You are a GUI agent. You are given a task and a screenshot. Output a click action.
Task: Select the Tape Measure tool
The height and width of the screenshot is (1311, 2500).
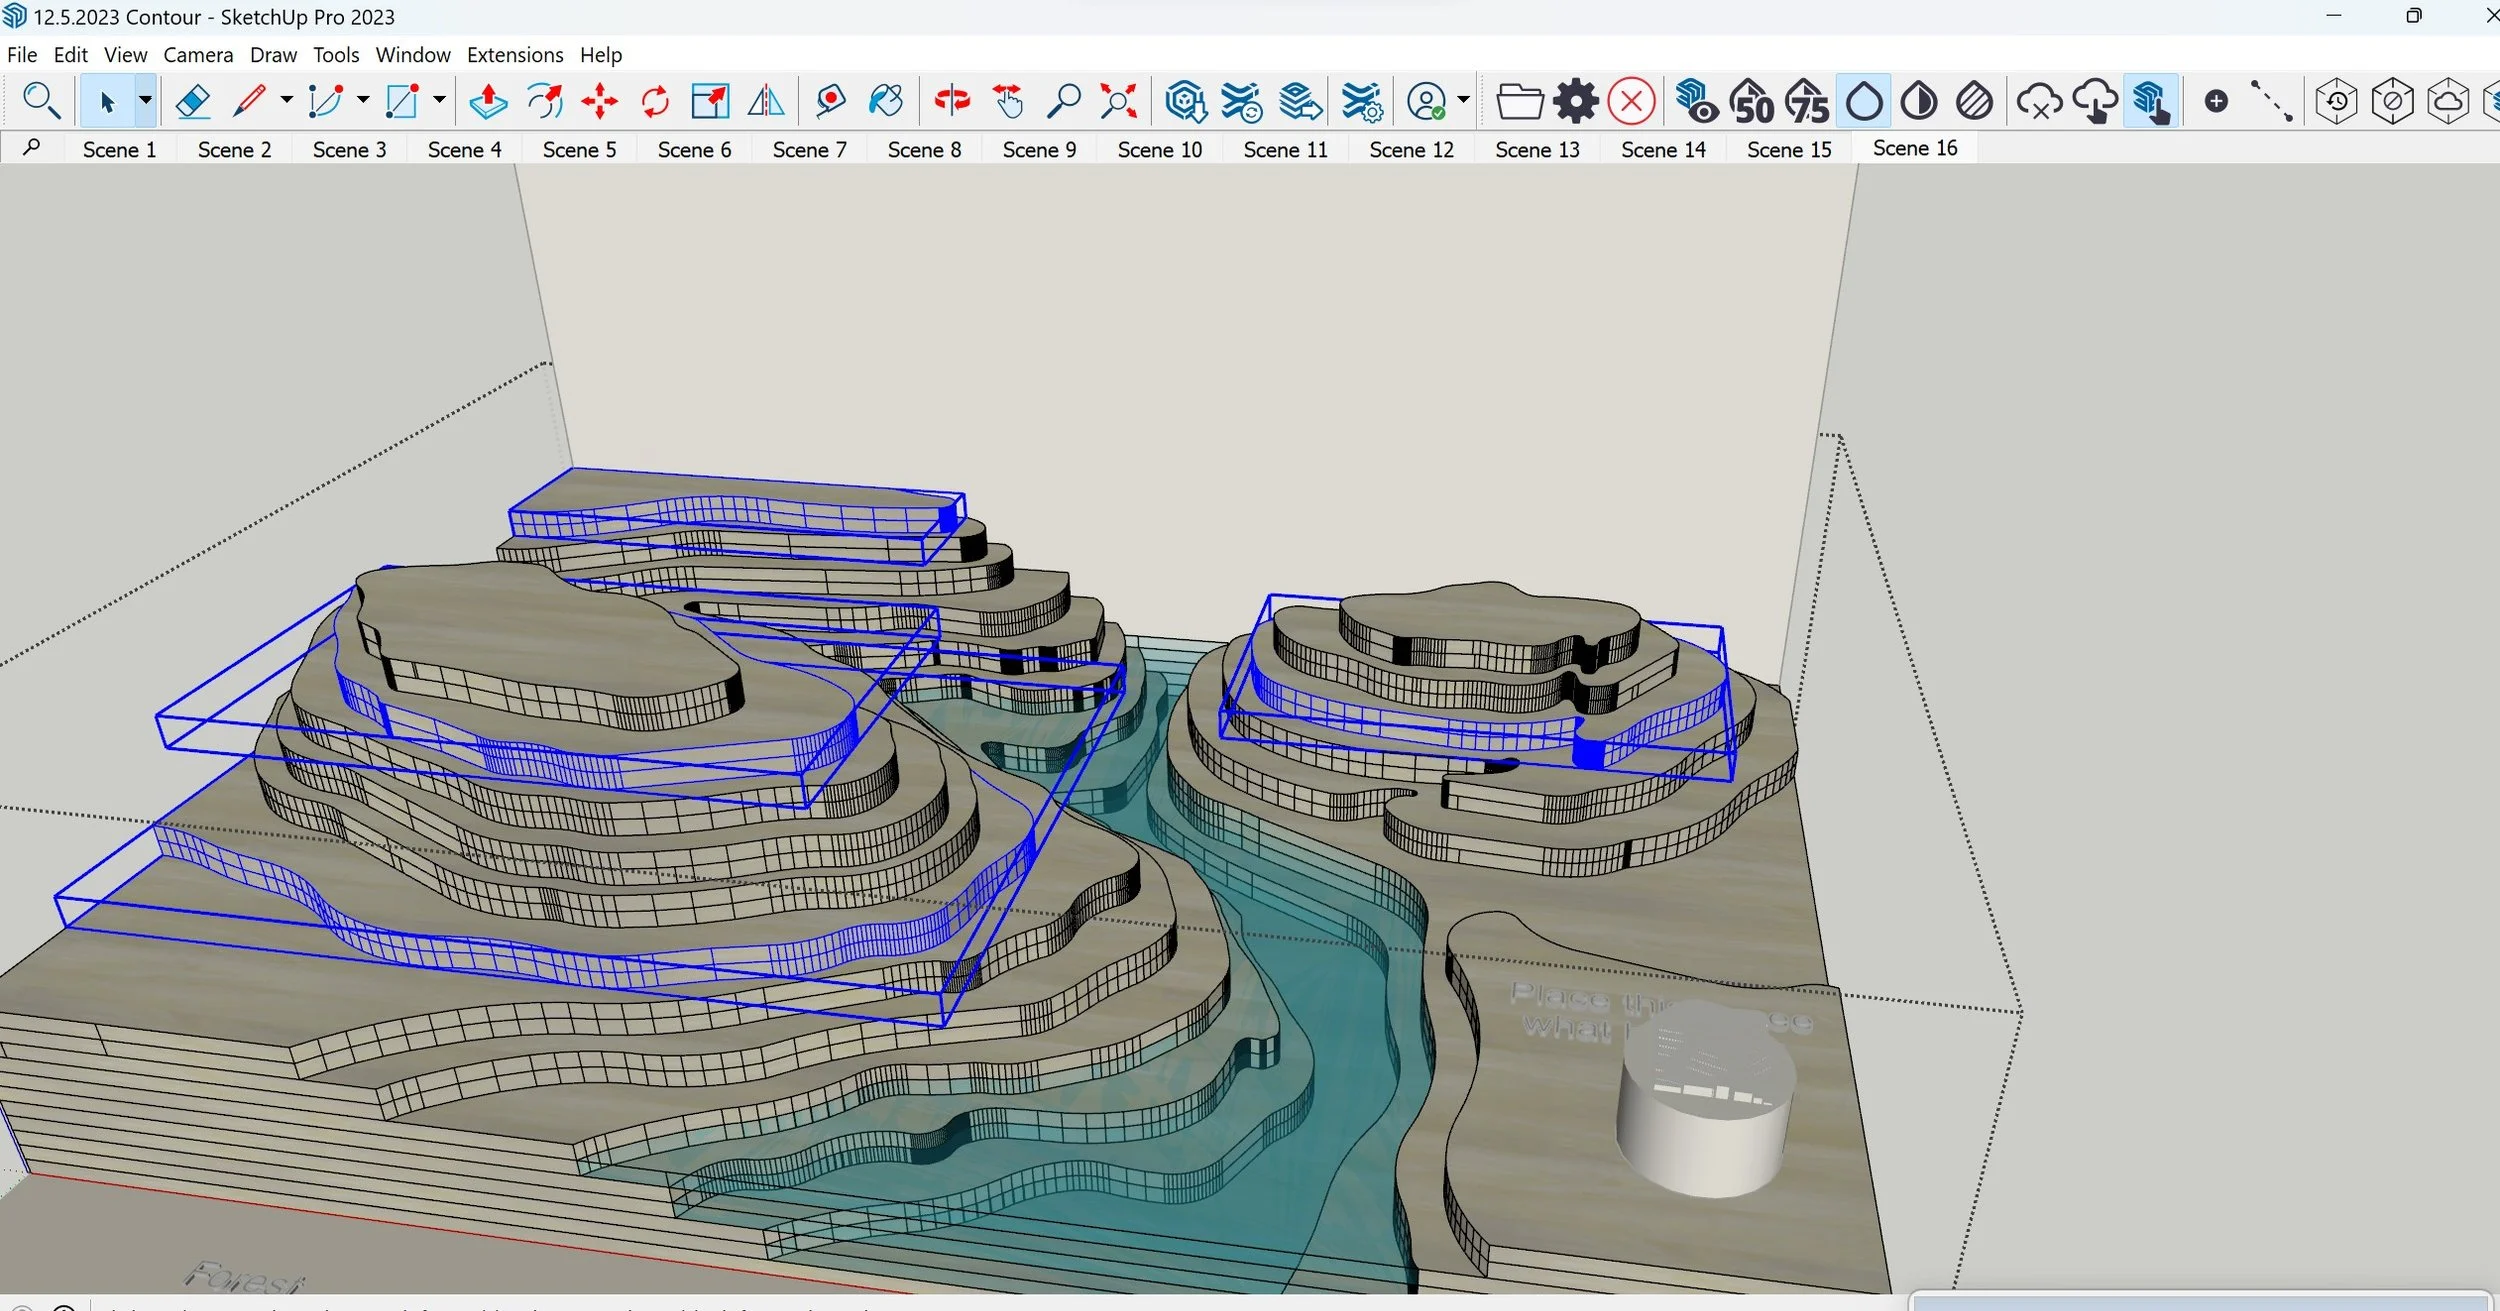pos(830,101)
